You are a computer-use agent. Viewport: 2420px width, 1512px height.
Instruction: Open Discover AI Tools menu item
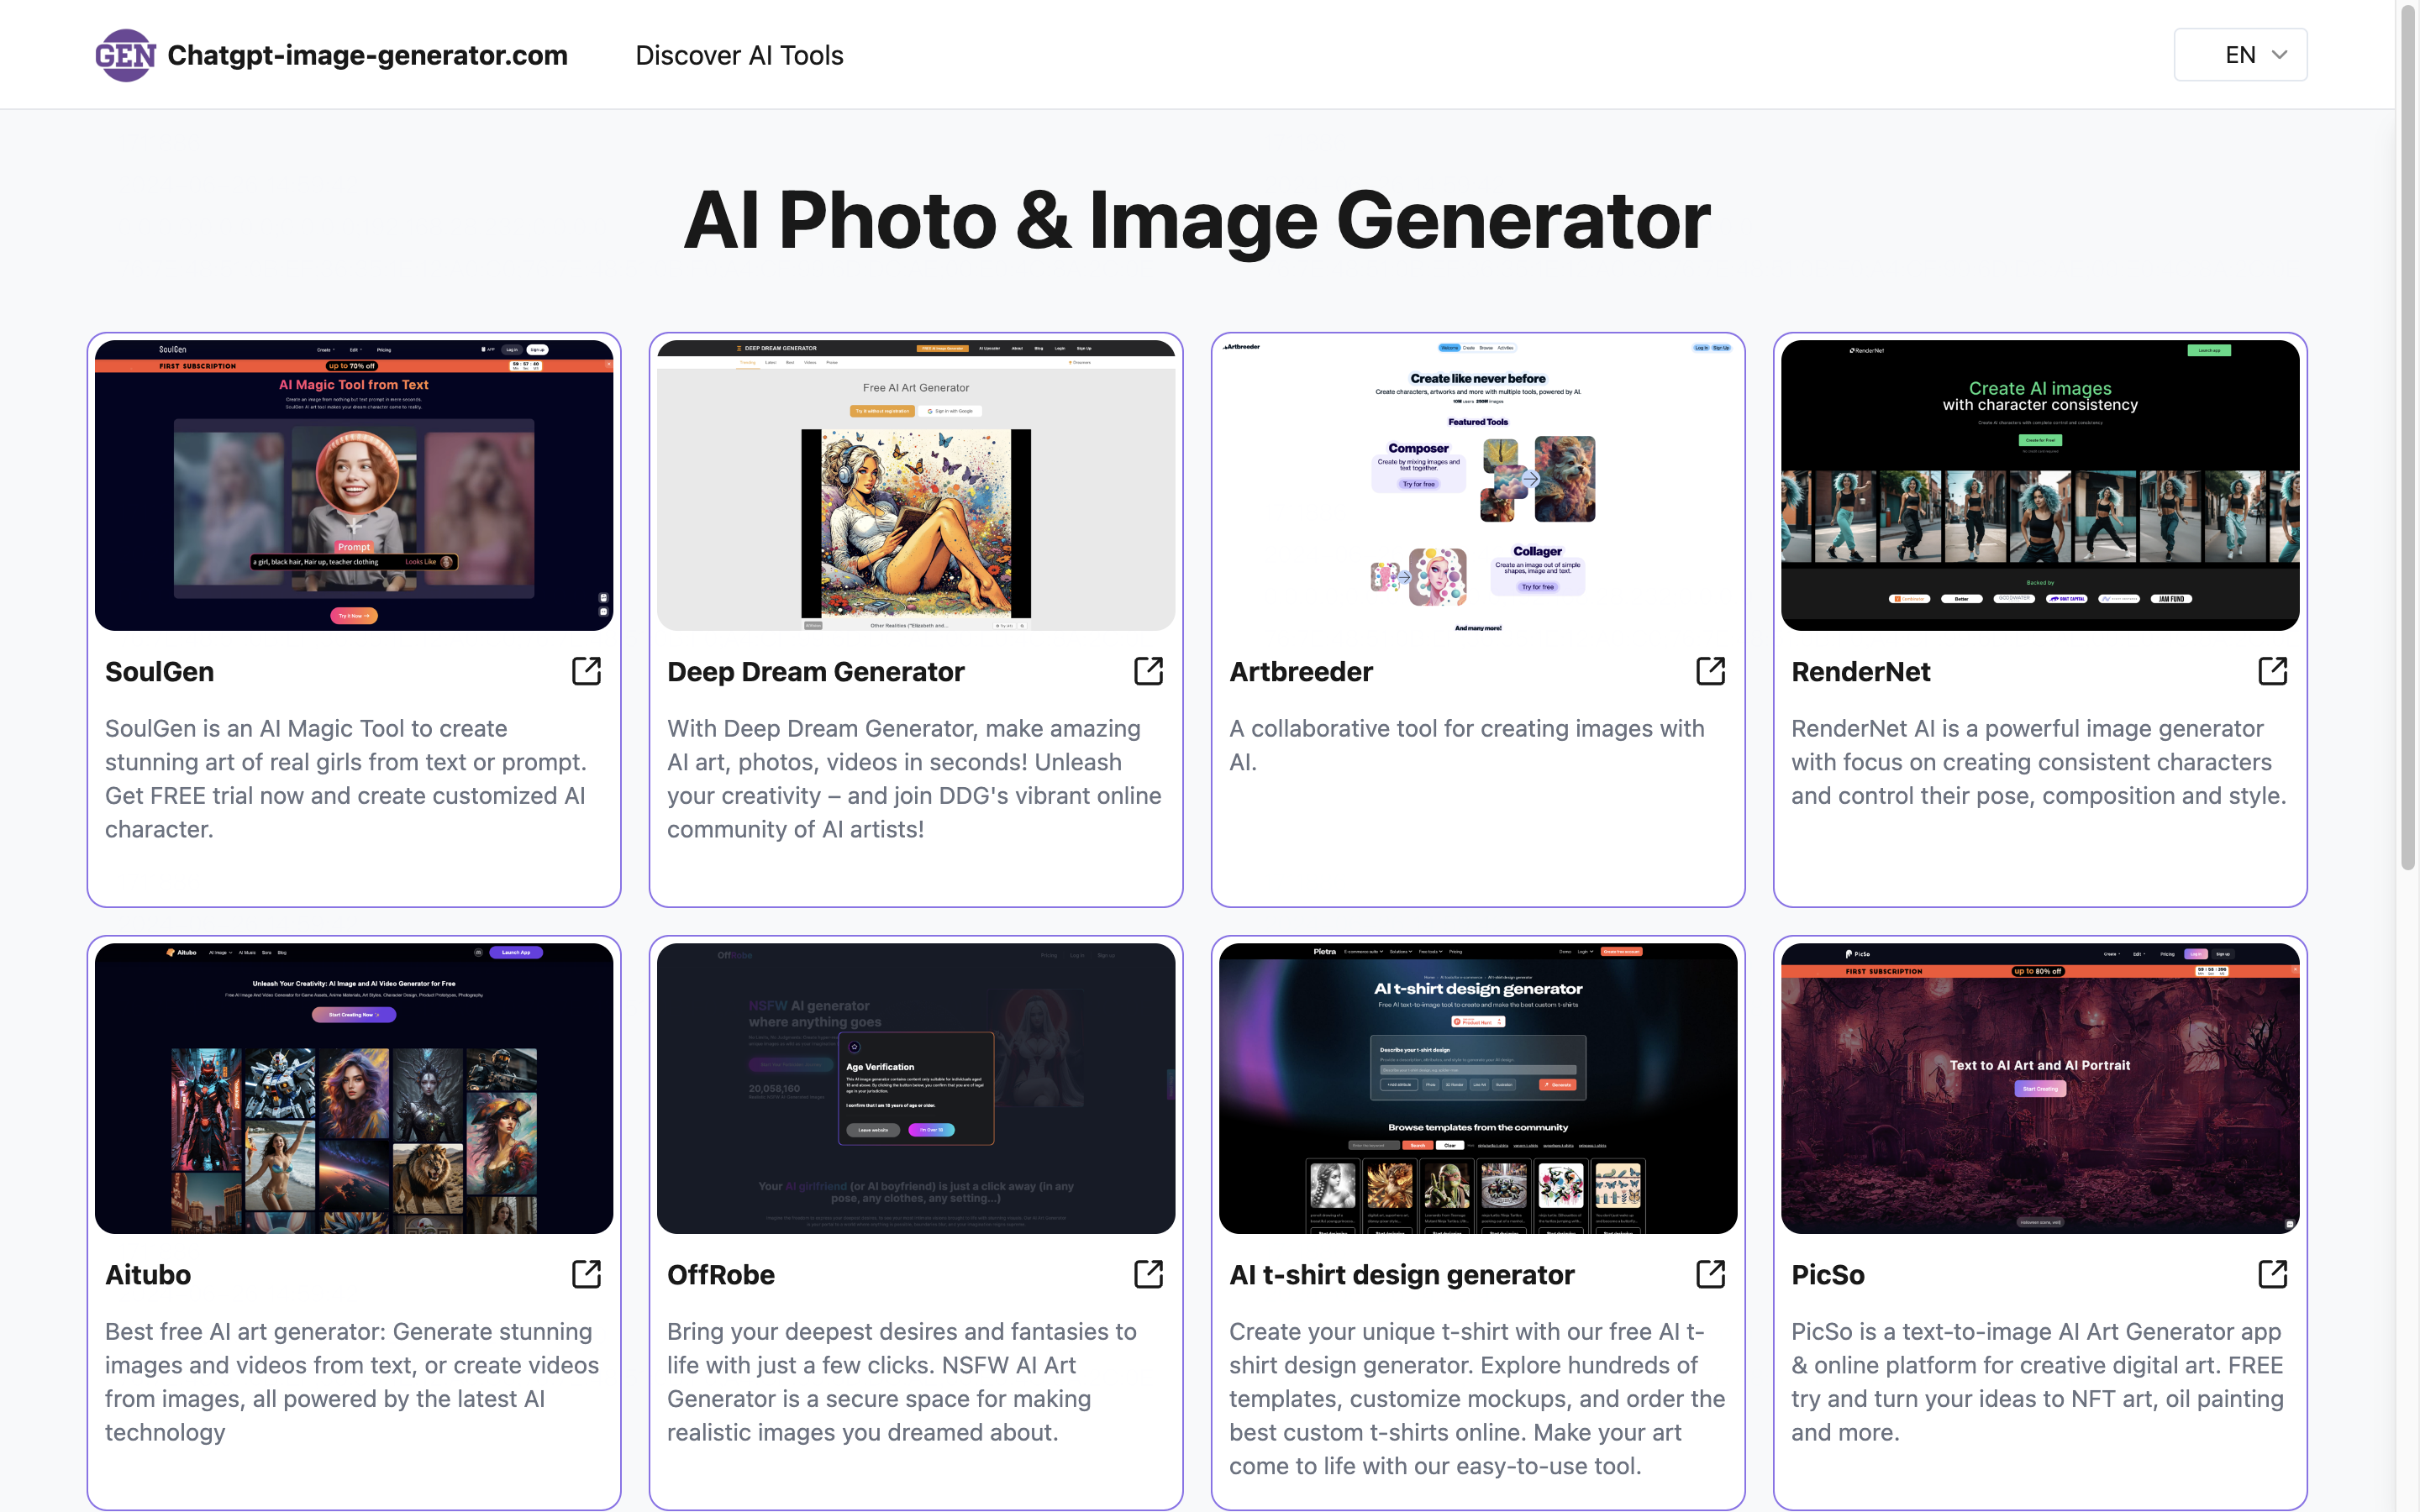pos(739,55)
